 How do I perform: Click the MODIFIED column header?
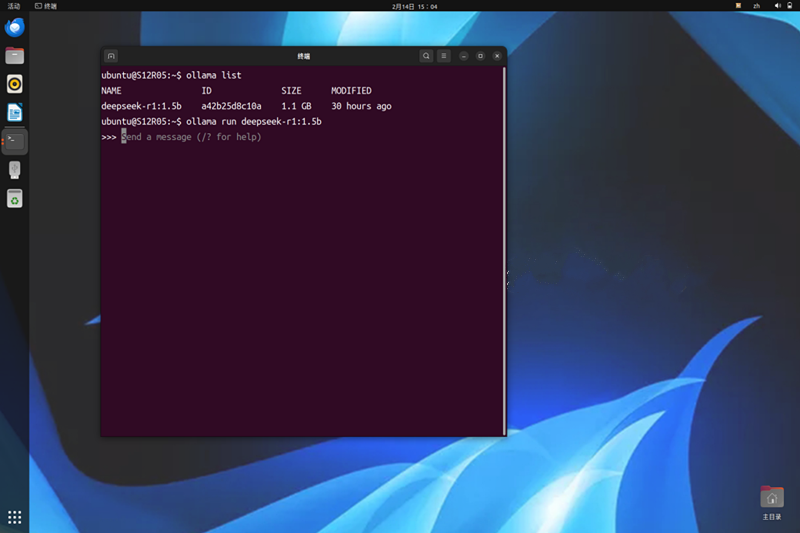click(x=351, y=91)
